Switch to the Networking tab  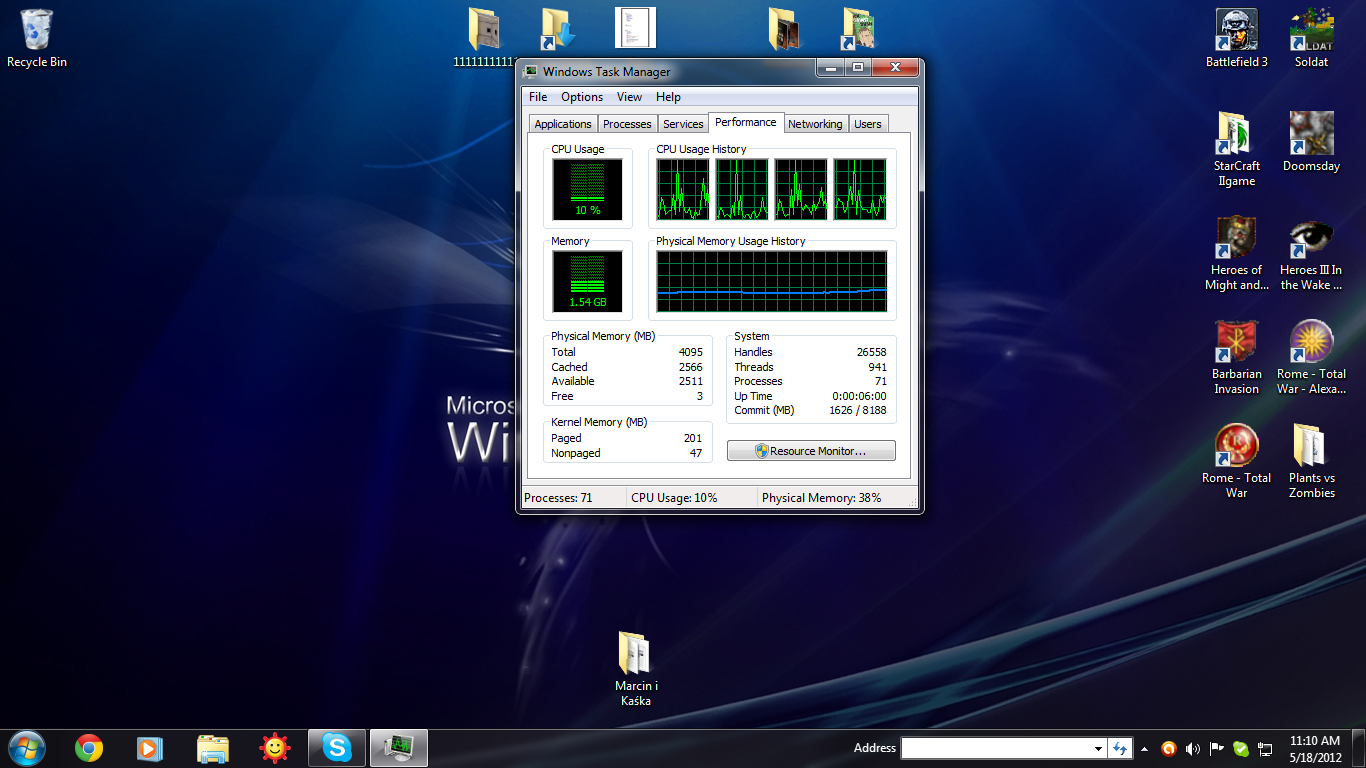tap(815, 124)
